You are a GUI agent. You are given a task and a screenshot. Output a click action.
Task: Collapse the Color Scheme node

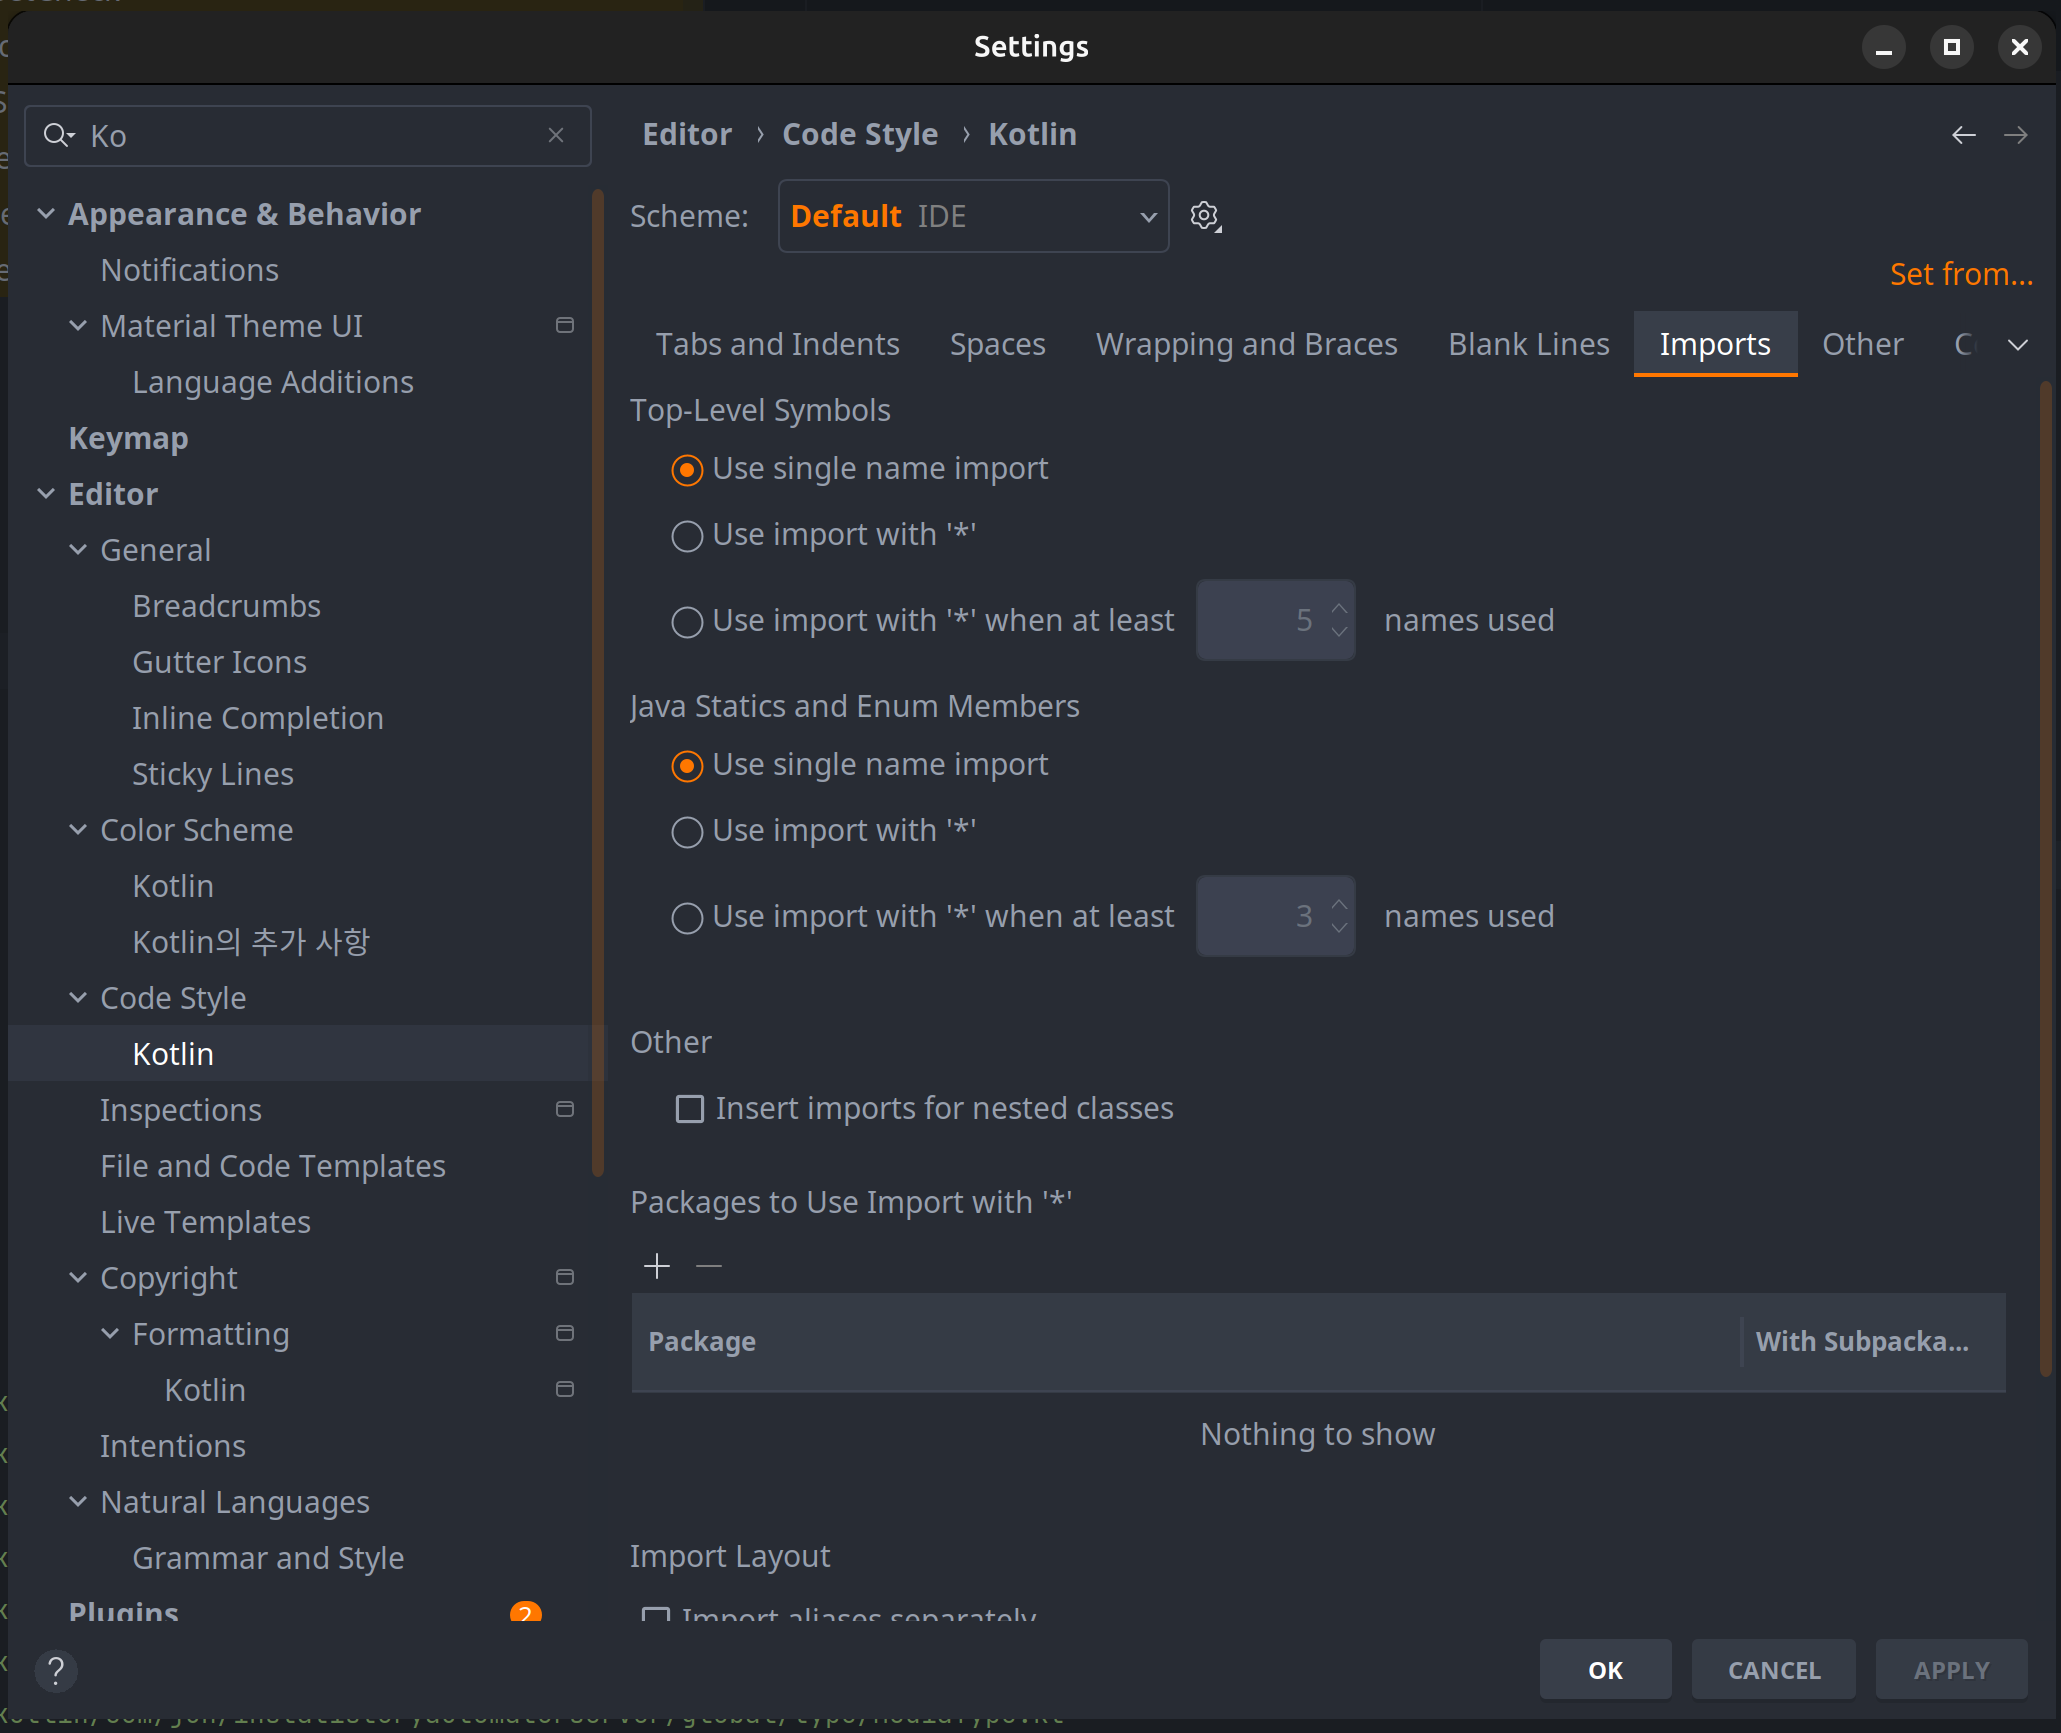click(78, 829)
